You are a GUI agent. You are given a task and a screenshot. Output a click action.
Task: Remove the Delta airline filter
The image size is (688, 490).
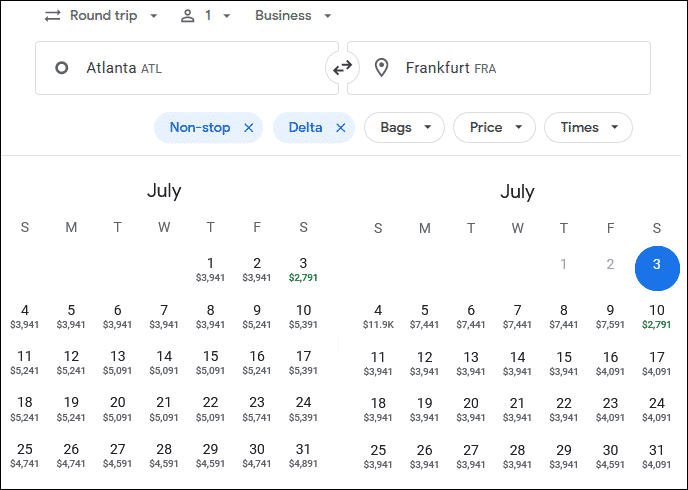340,128
